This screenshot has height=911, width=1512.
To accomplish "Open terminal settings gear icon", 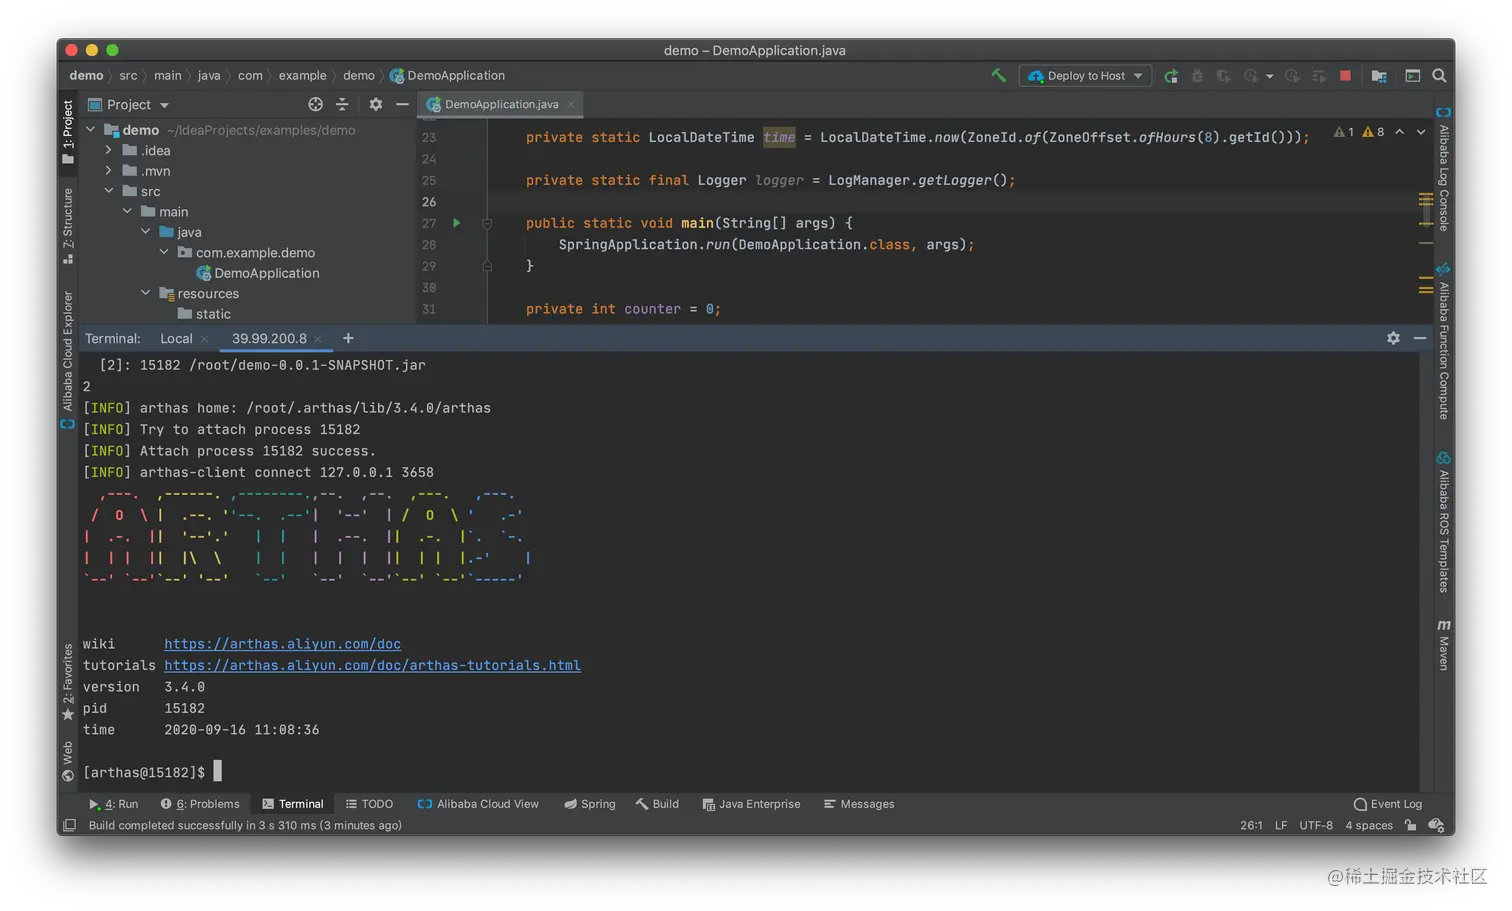I will point(1393,338).
